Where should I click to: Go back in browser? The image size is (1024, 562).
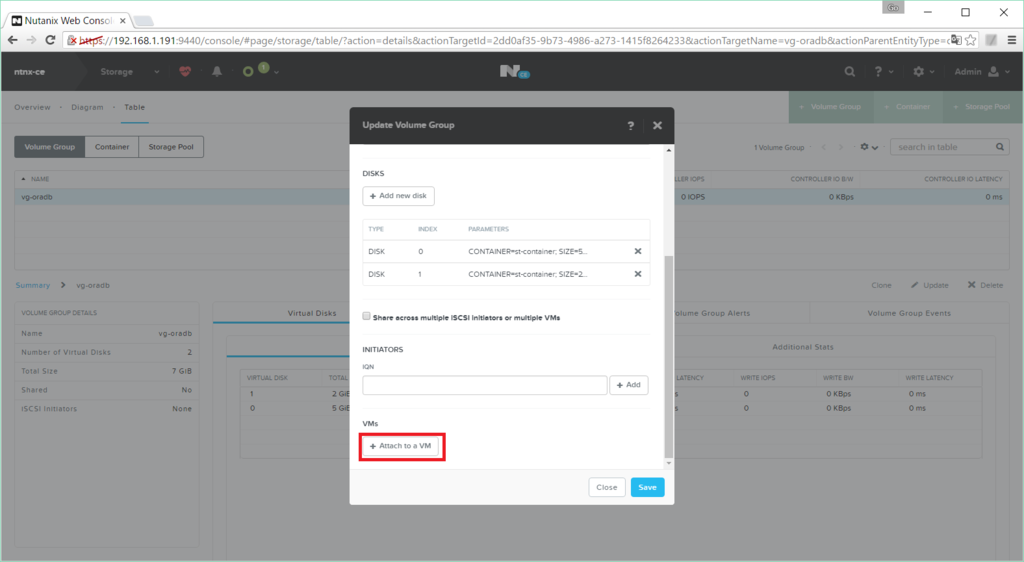12,40
